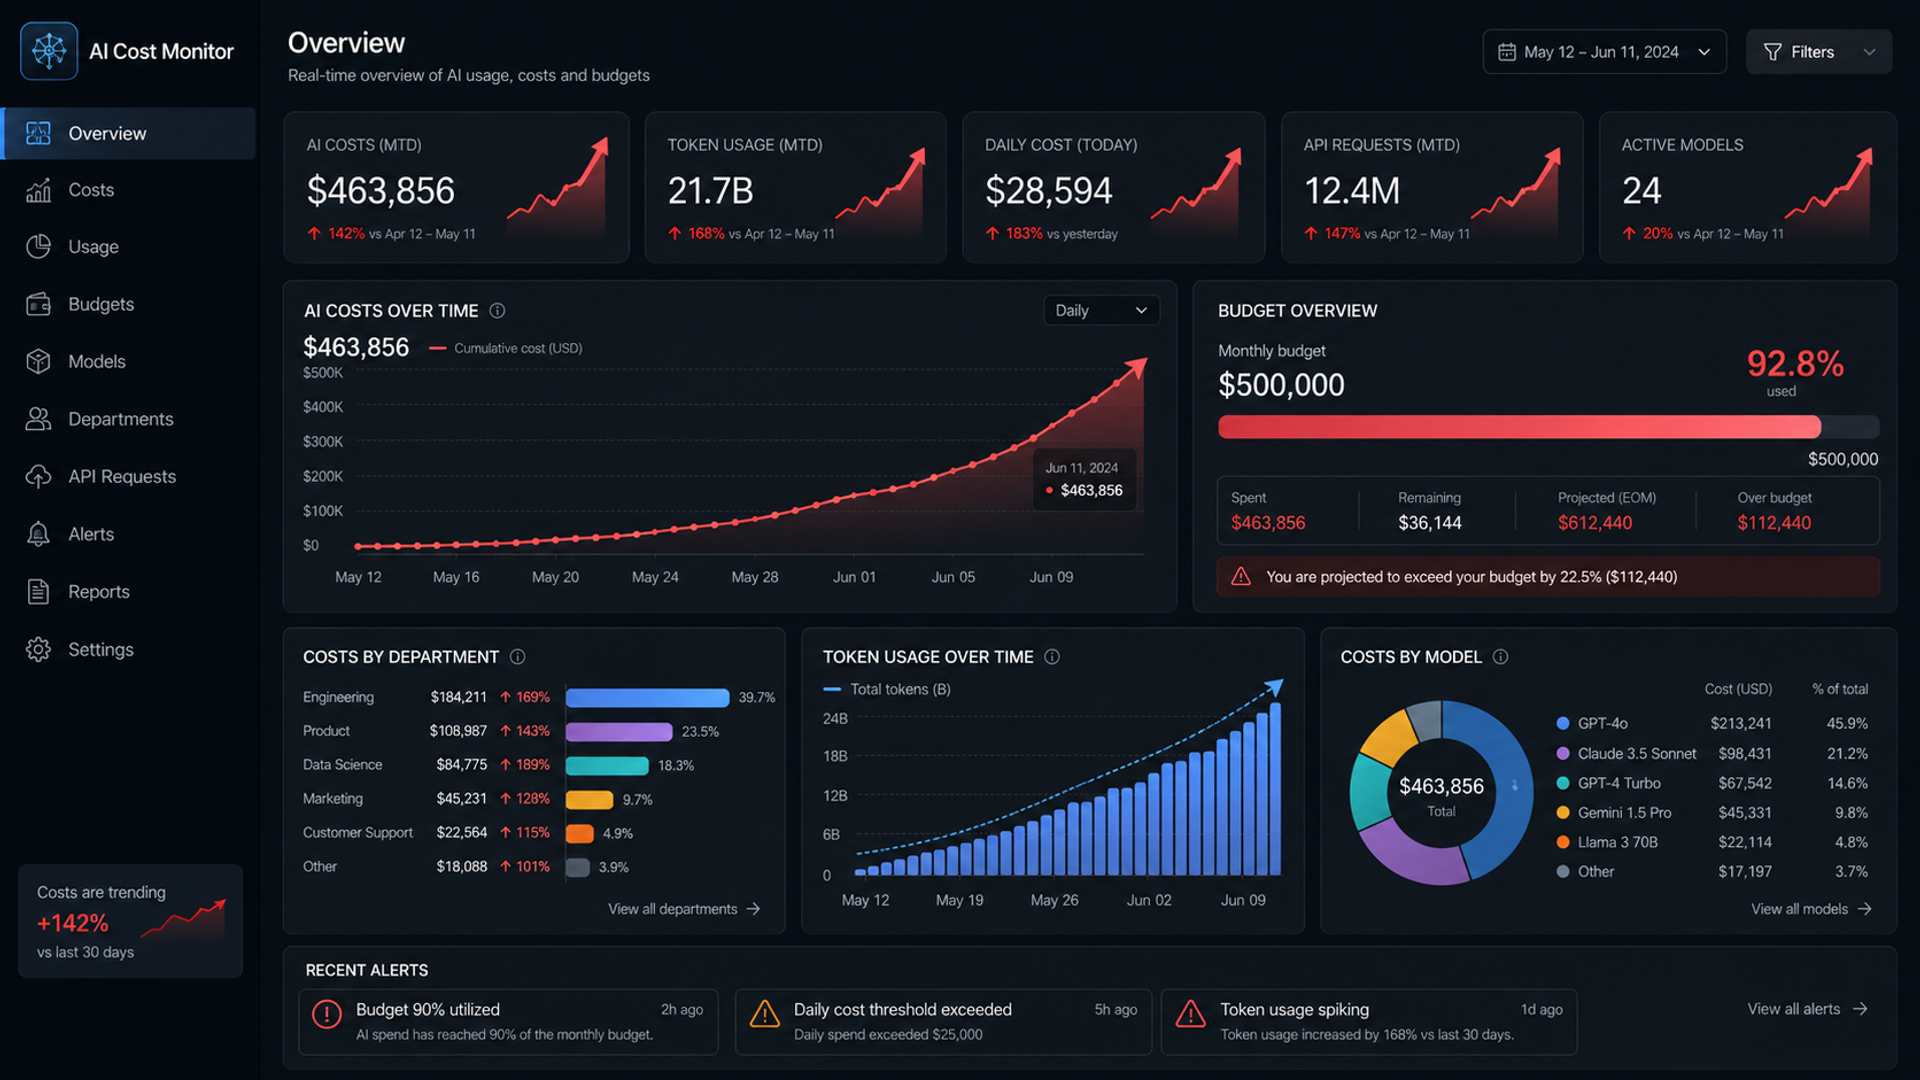The width and height of the screenshot is (1920, 1080).
Task: Click the Costs are trending +142% card
Action: [130, 921]
